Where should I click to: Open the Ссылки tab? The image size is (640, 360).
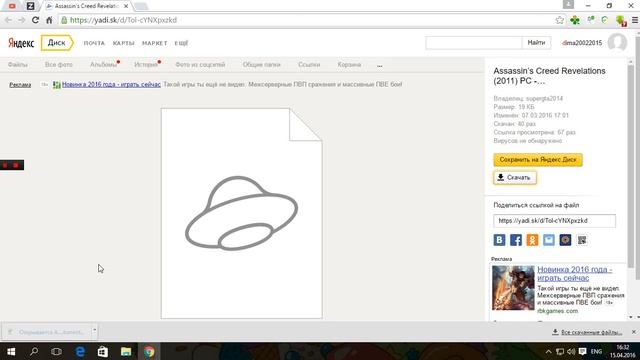point(309,64)
